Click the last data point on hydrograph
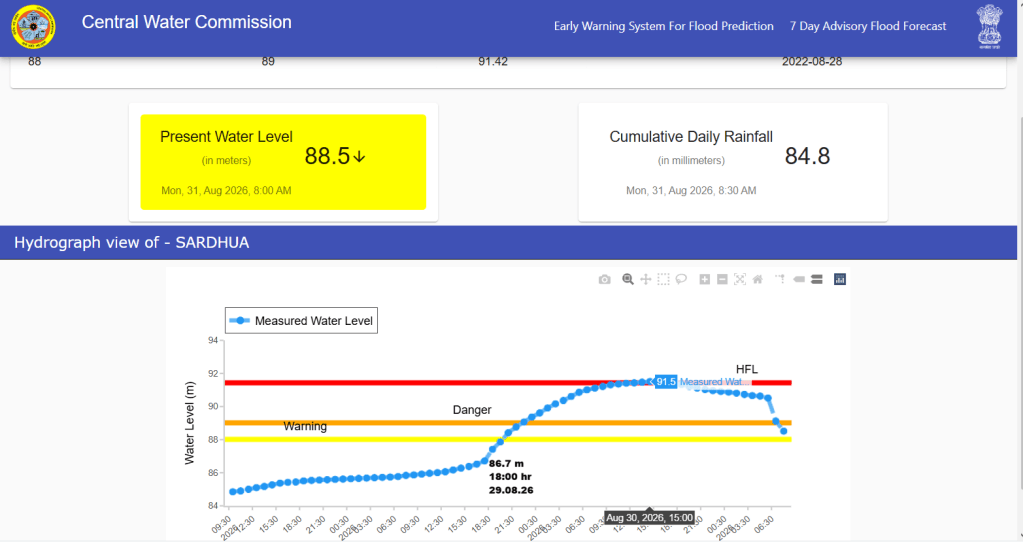Screen dimensions: 1023x544 tap(784, 431)
